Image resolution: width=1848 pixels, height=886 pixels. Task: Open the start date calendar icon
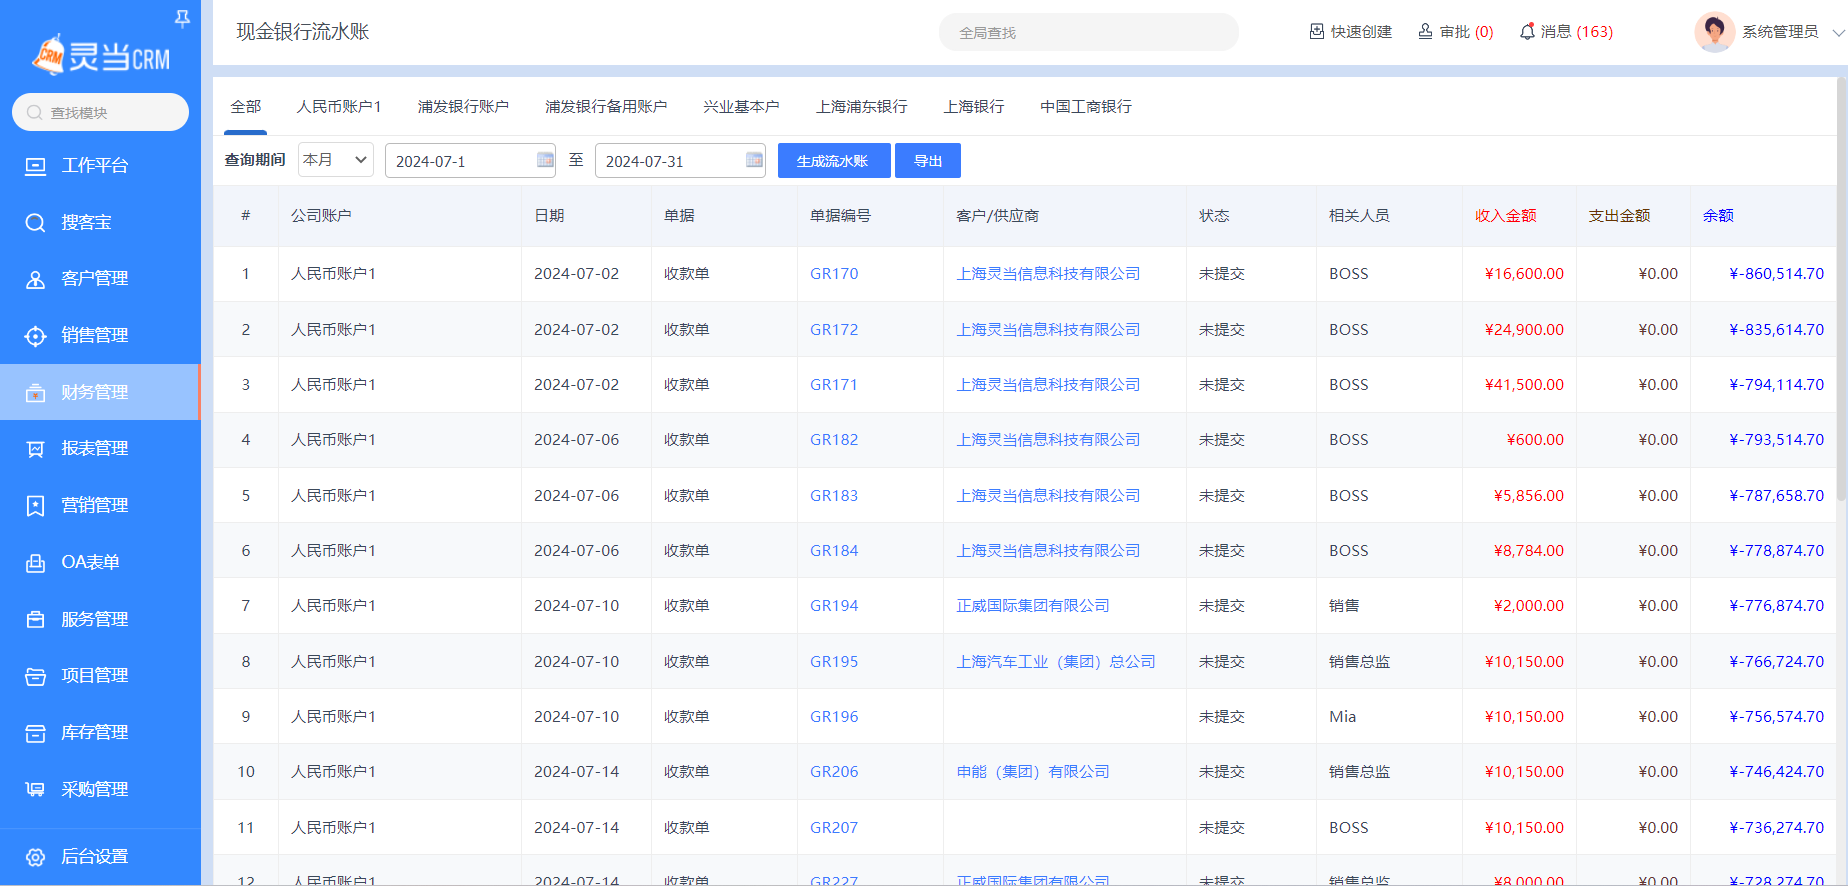point(545,160)
